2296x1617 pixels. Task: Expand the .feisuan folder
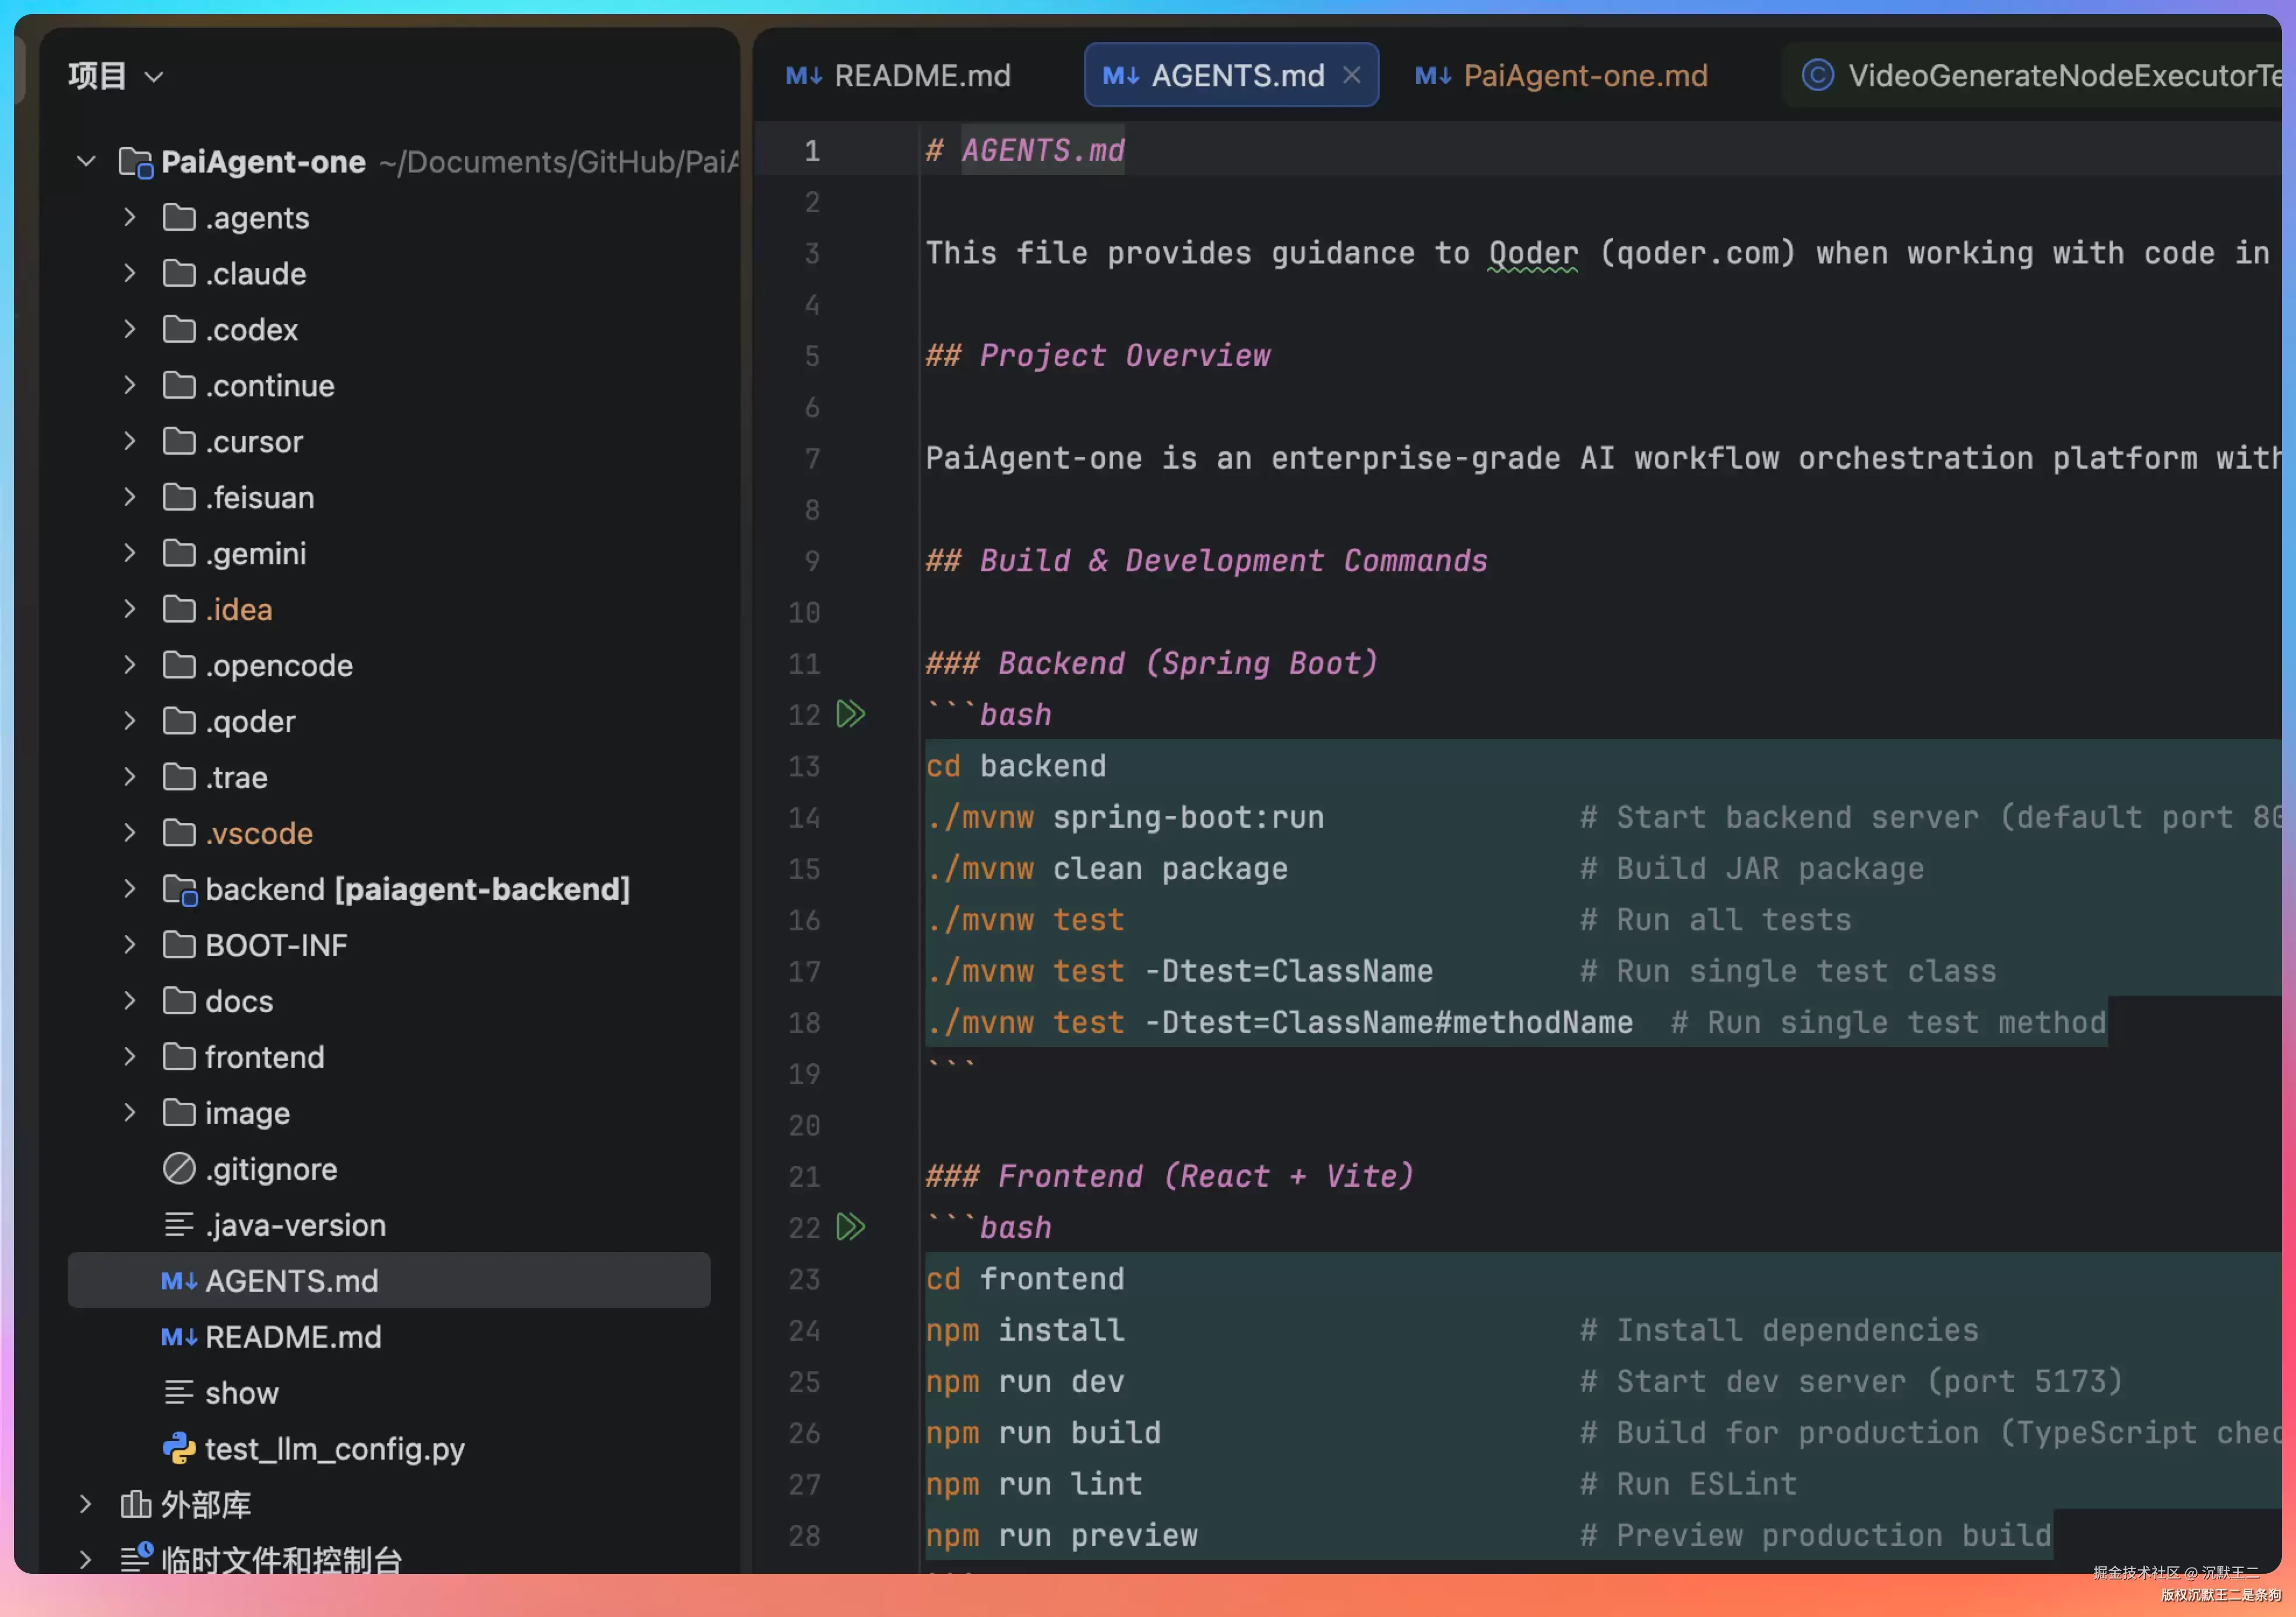pos(129,497)
